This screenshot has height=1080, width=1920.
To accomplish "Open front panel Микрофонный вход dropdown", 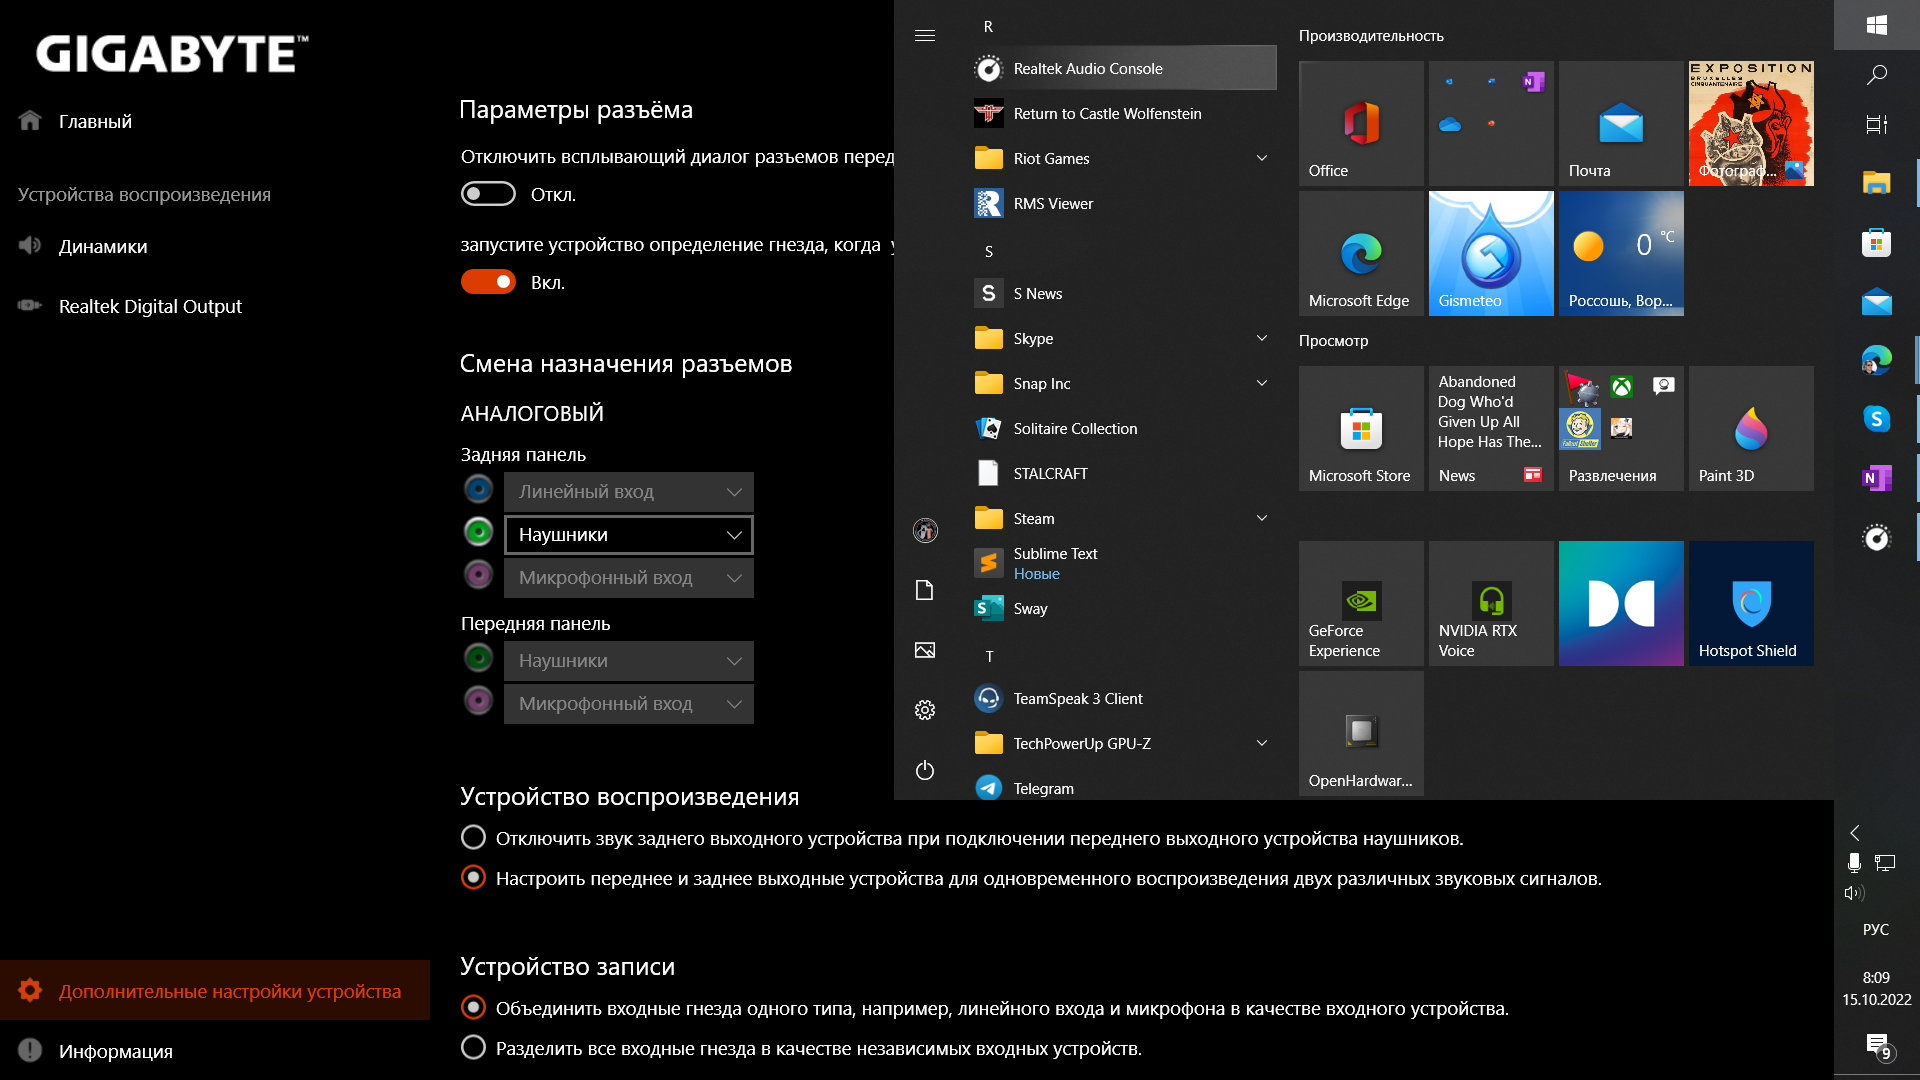I will pyautogui.click(x=629, y=703).
